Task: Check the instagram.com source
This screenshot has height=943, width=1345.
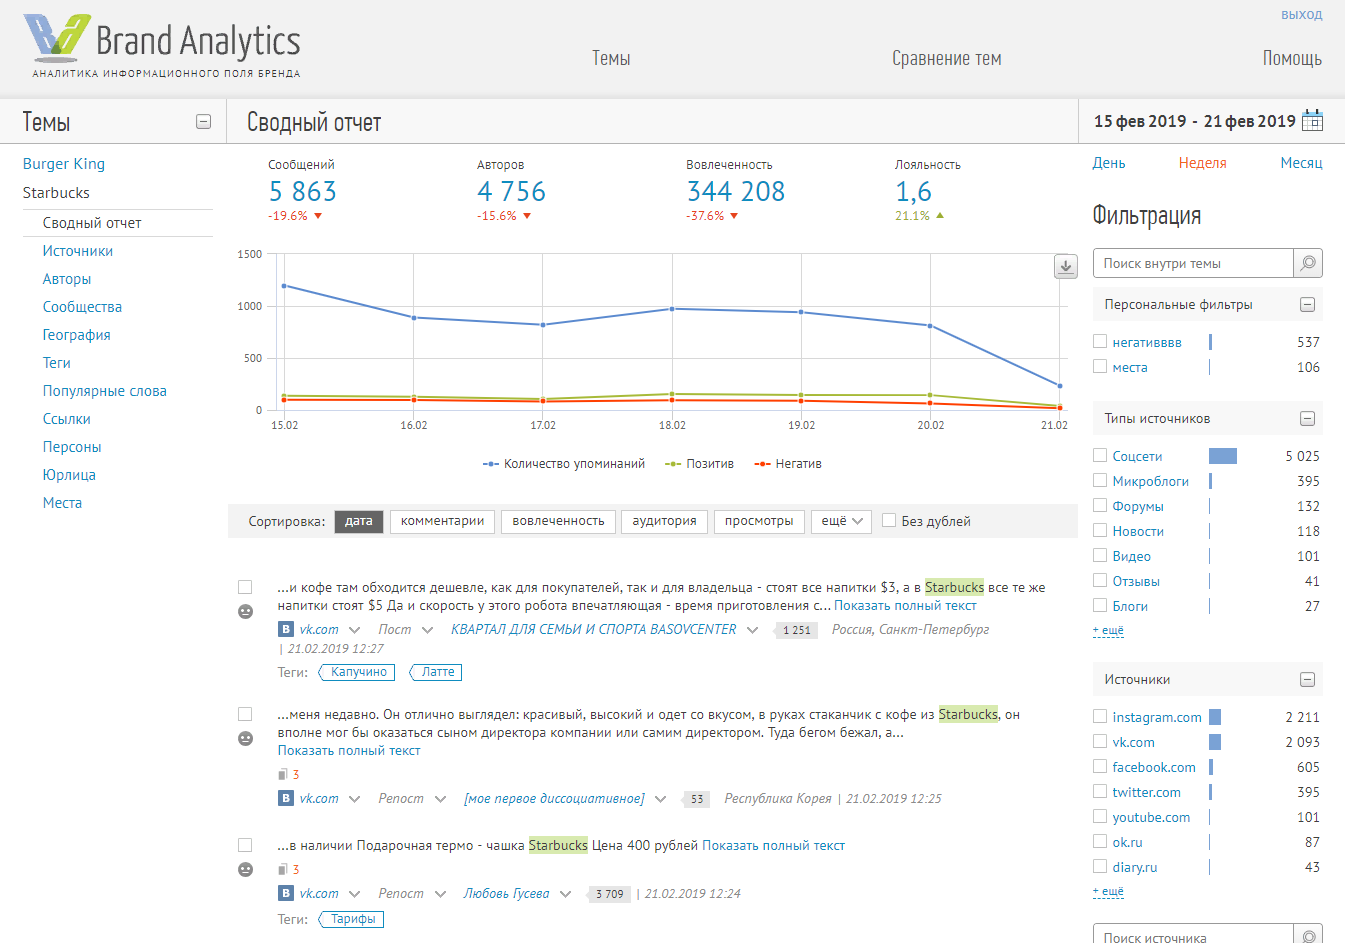Action: [x=1100, y=716]
